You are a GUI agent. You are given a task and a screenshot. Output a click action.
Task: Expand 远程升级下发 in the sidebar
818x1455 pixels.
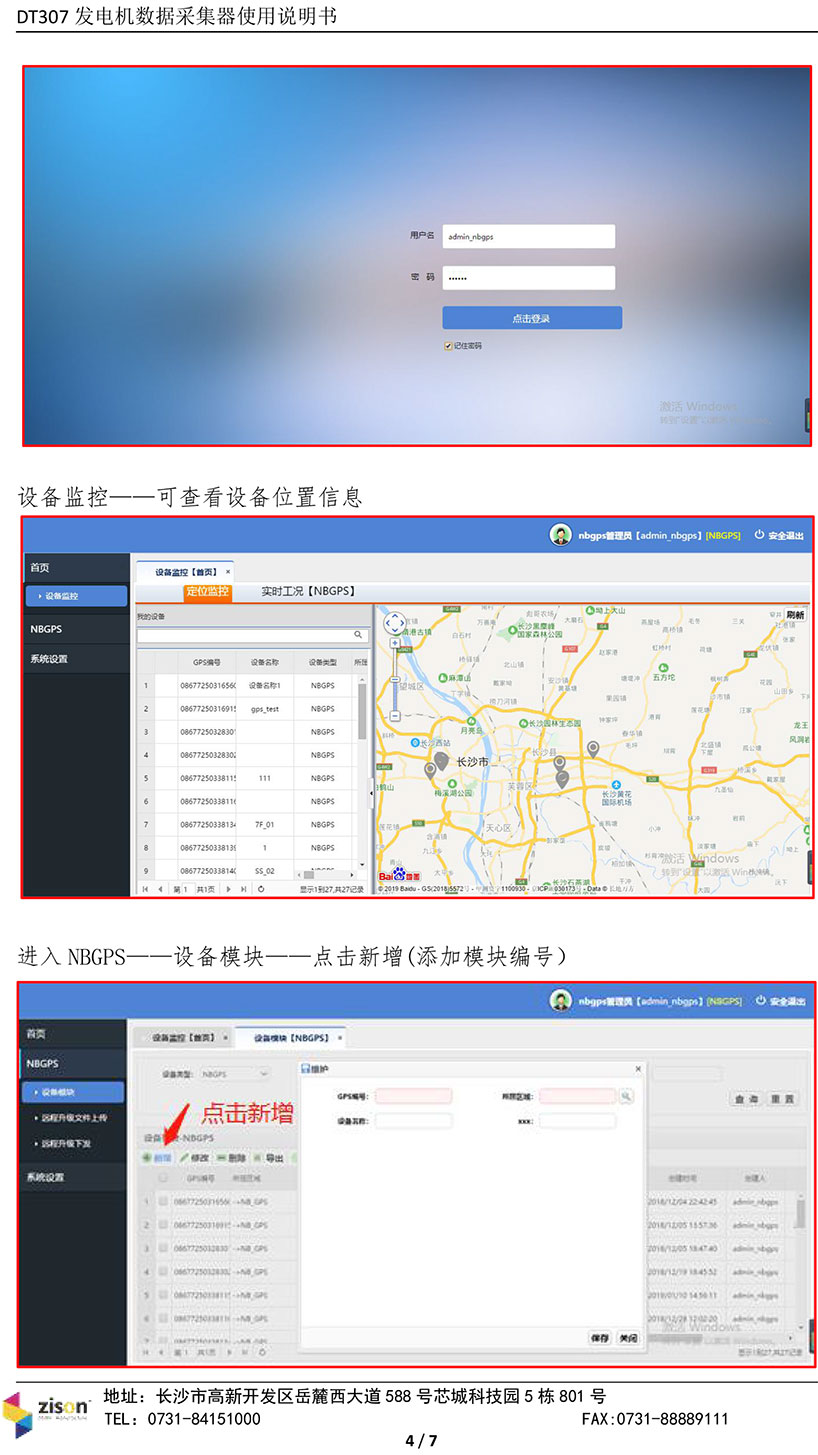pyautogui.click(x=68, y=1143)
